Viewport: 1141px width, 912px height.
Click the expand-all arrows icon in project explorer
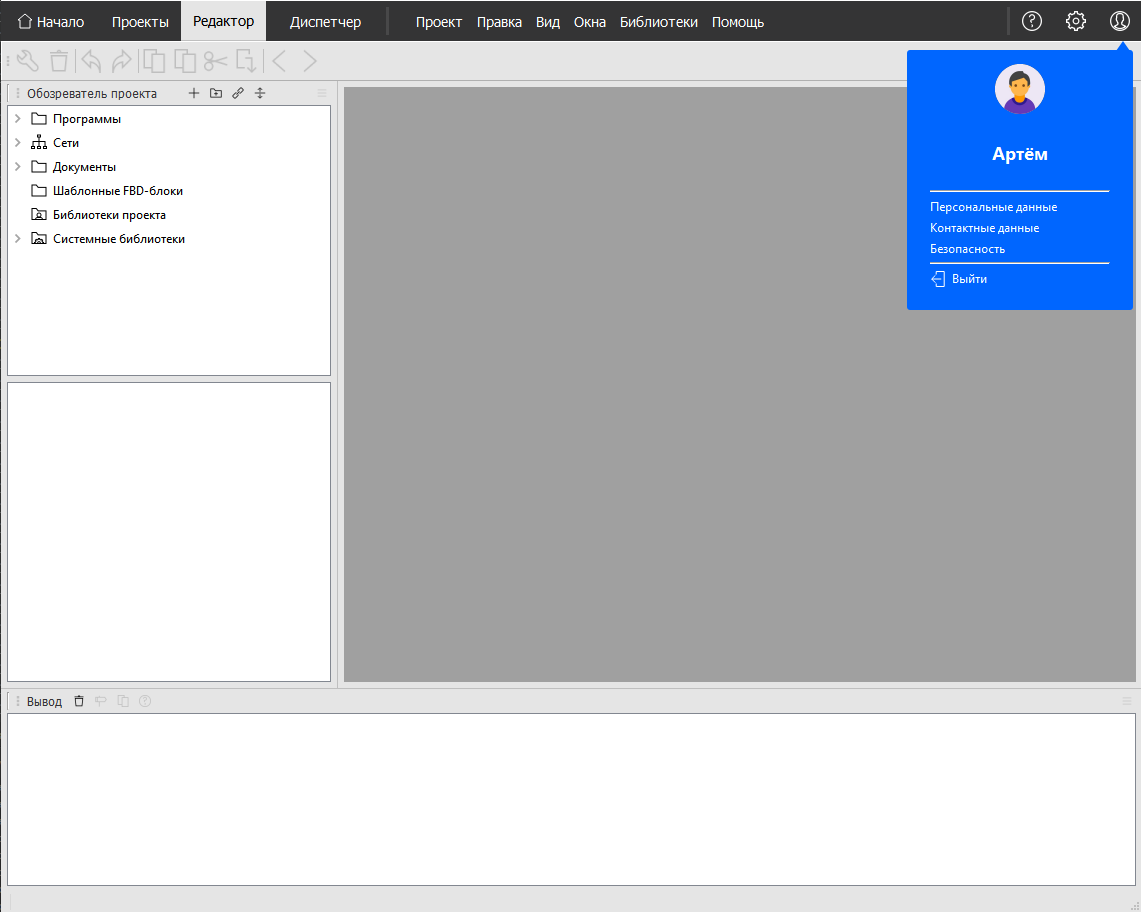[260, 93]
